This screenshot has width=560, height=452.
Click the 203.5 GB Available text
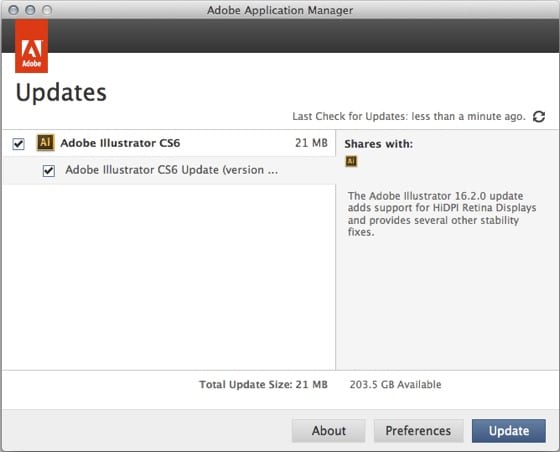coord(395,384)
